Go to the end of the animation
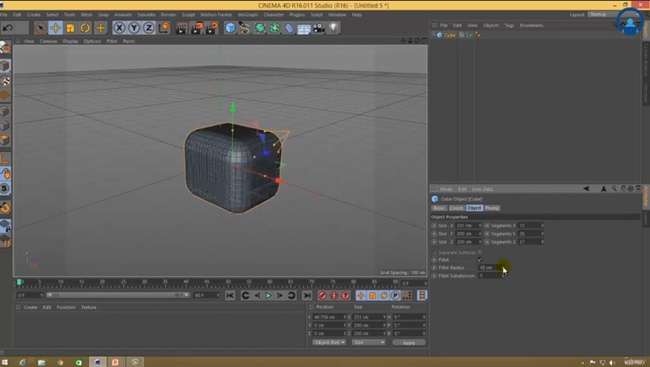 pos(307,295)
